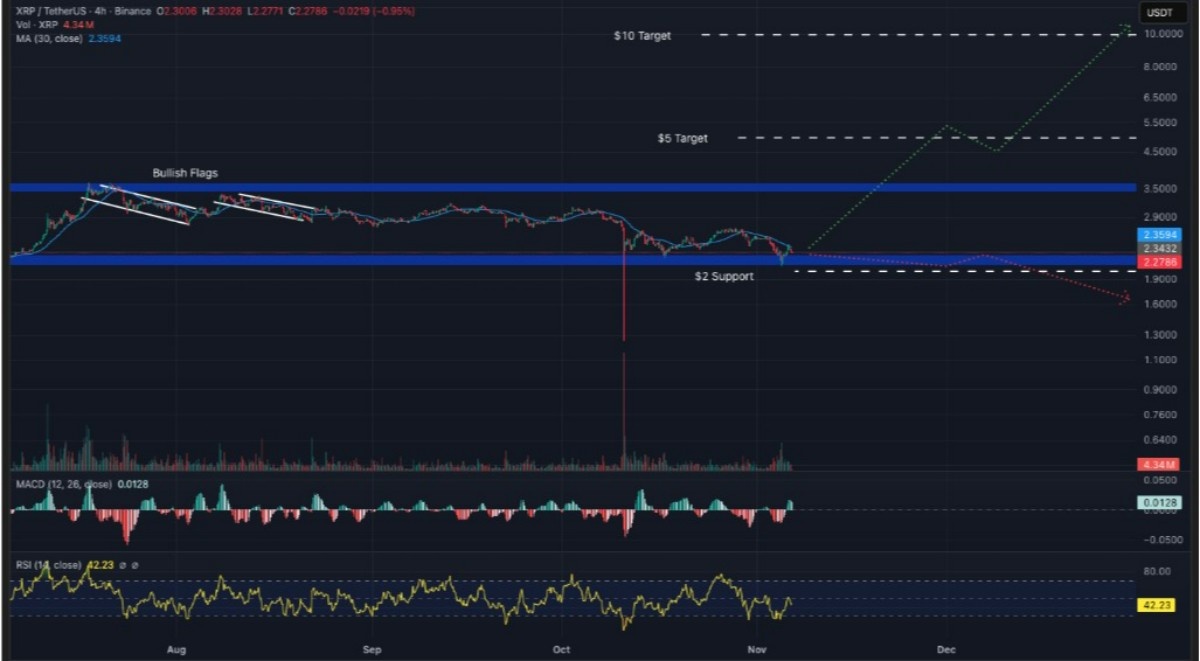Hide the RSI (14, close) indicator
1200x661 pixels.
click(50, 565)
